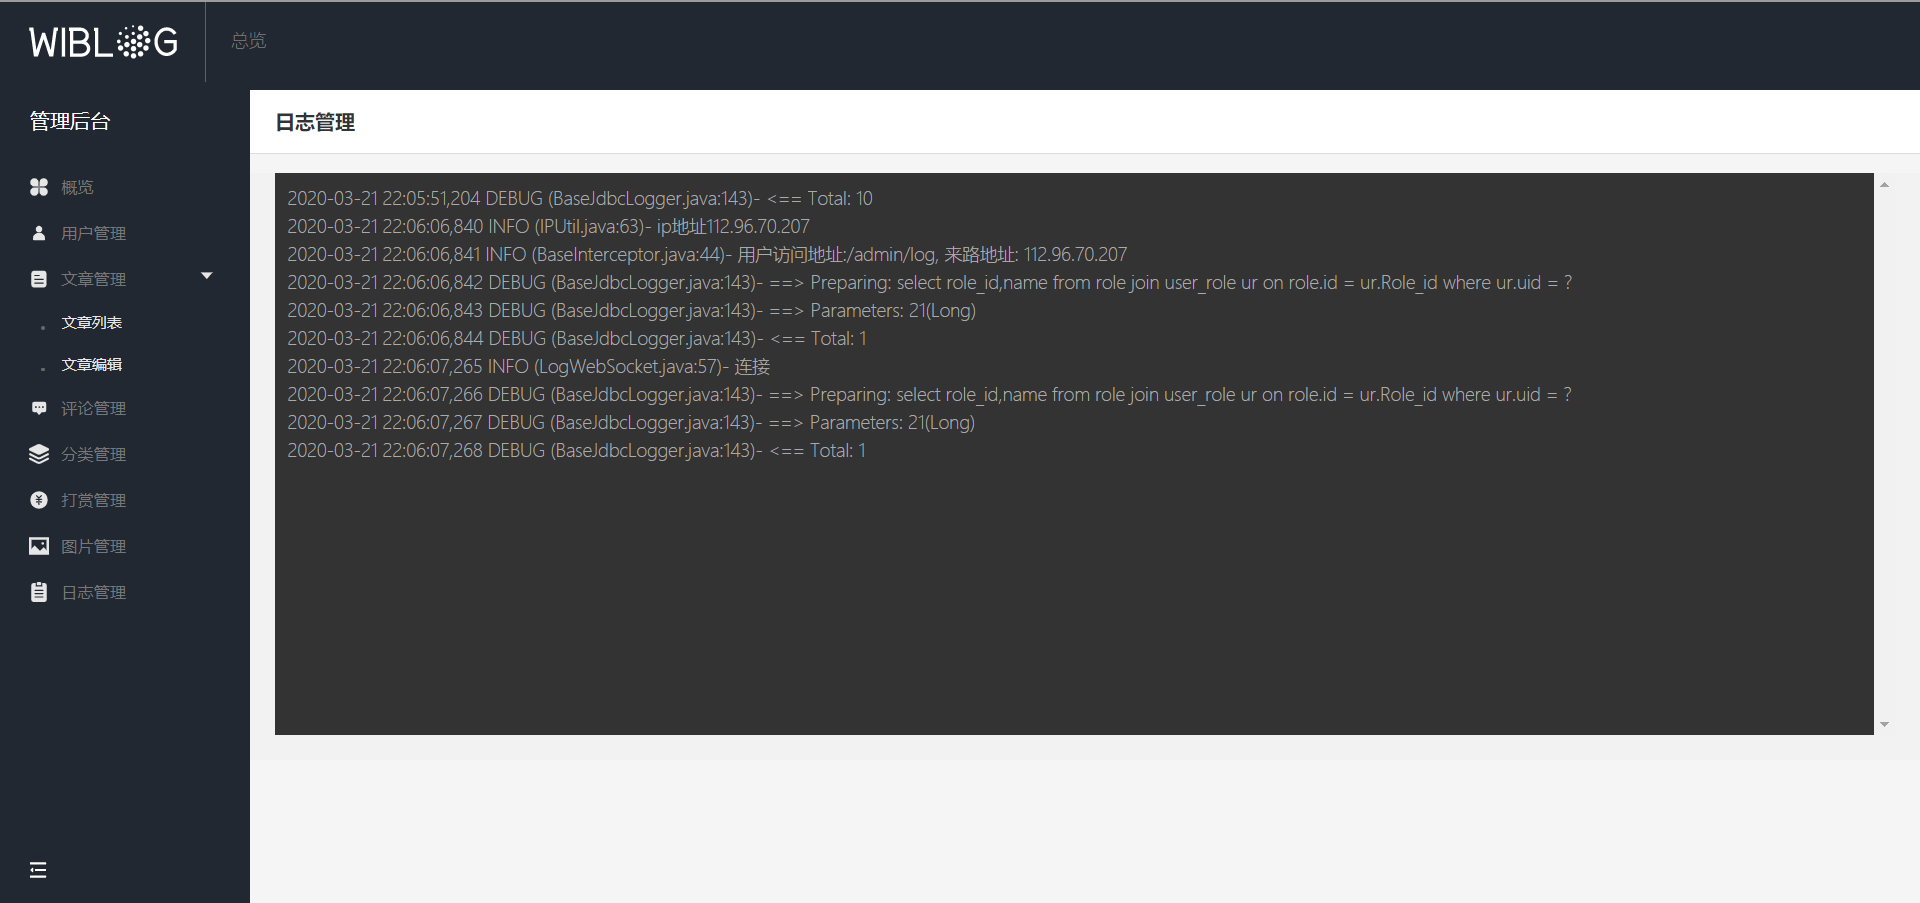Click the user management person icon
The width and height of the screenshot is (1920, 903).
click(39, 233)
